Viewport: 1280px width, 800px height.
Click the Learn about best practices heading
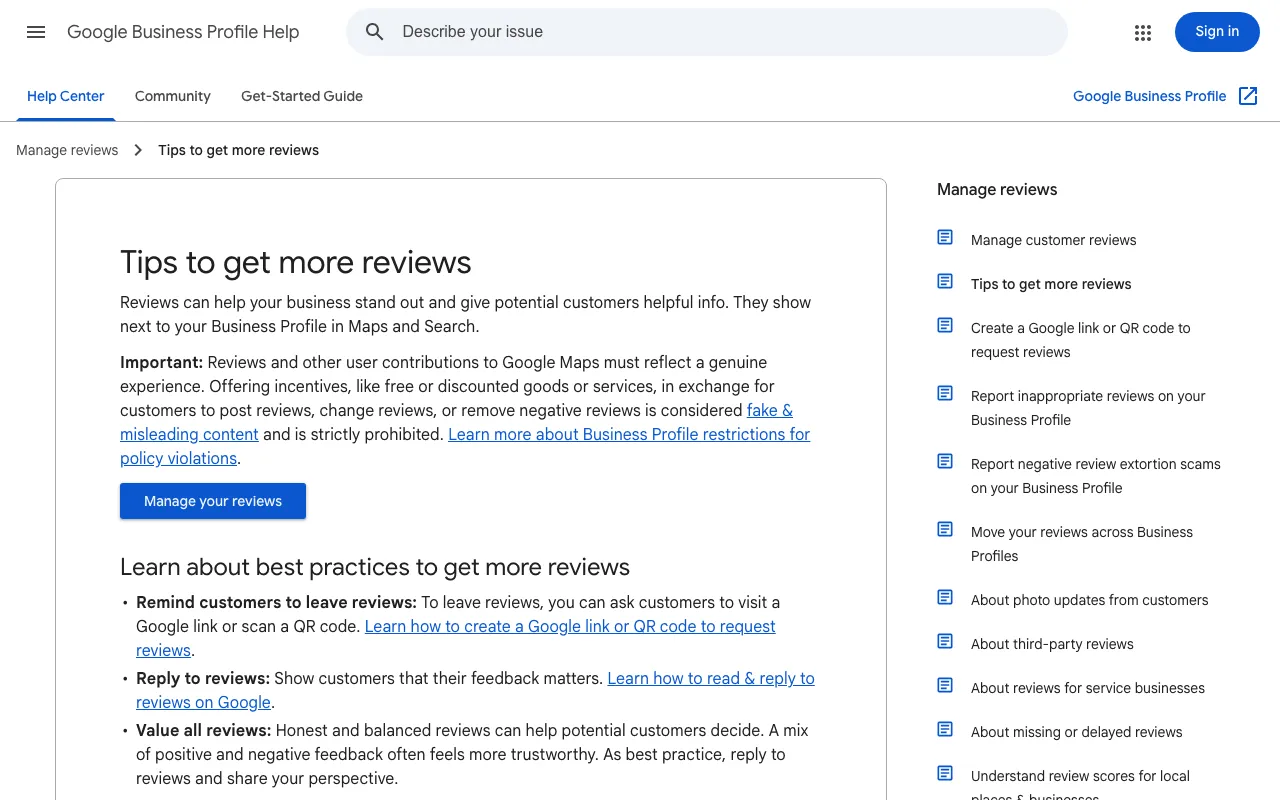(375, 567)
